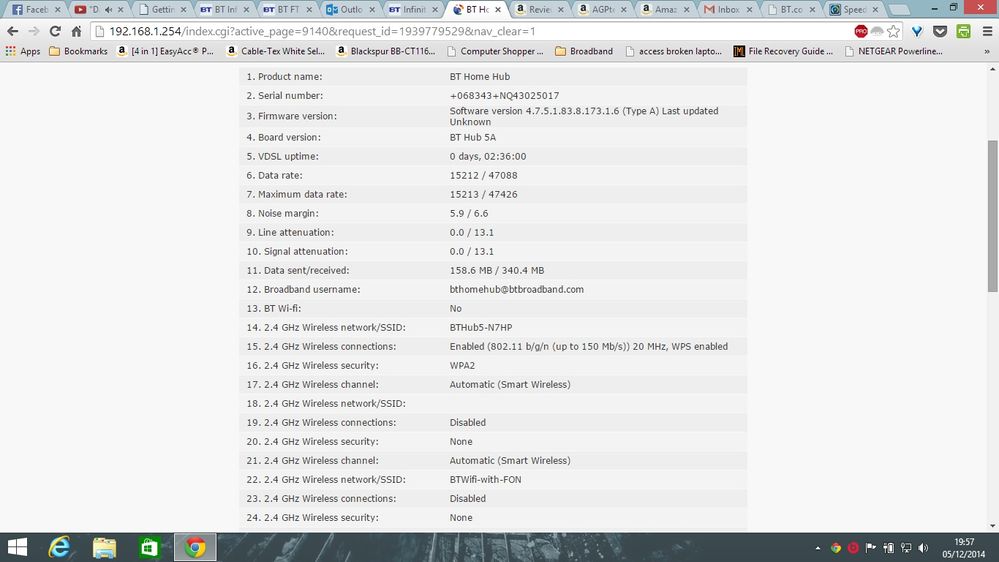Open the Bookmarks folder in bookmarks bar
Screen dimensions: 999x562
(x=78, y=51)
